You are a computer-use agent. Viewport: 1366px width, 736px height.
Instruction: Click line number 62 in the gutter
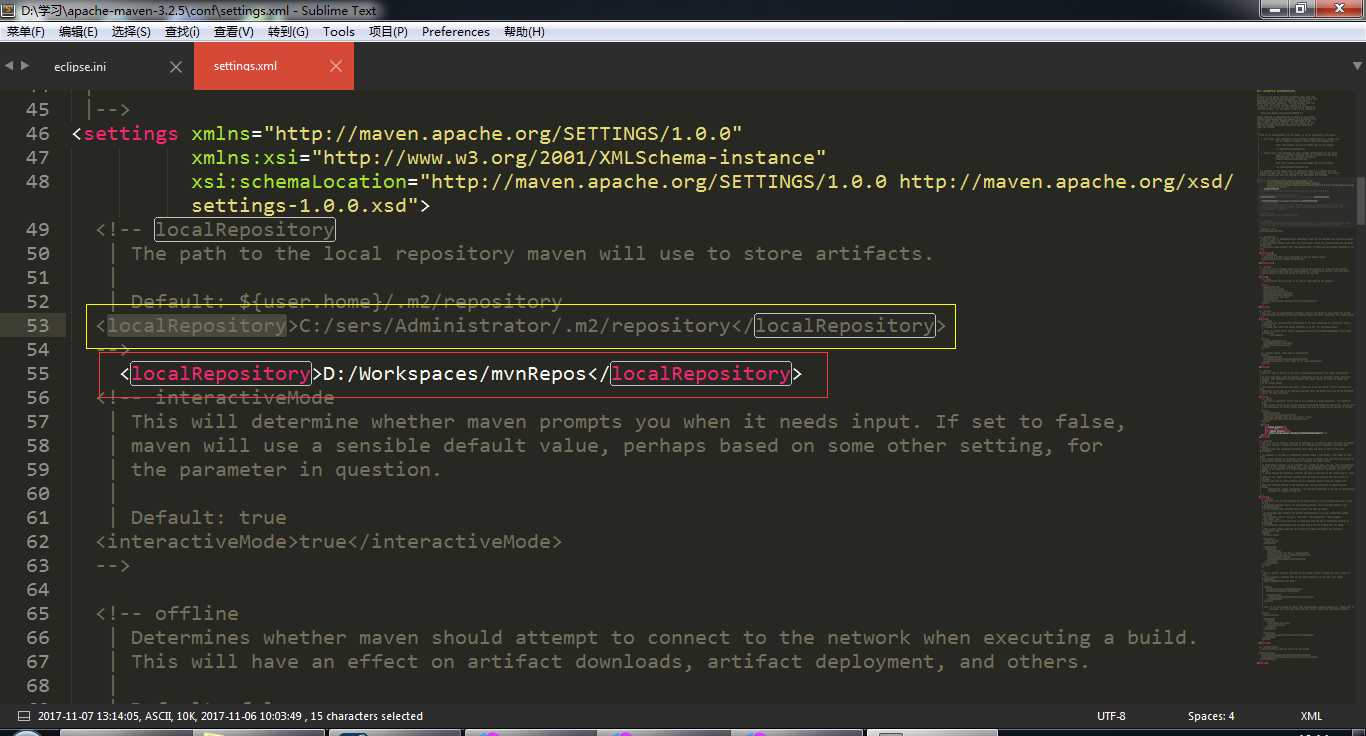point(37,542)
